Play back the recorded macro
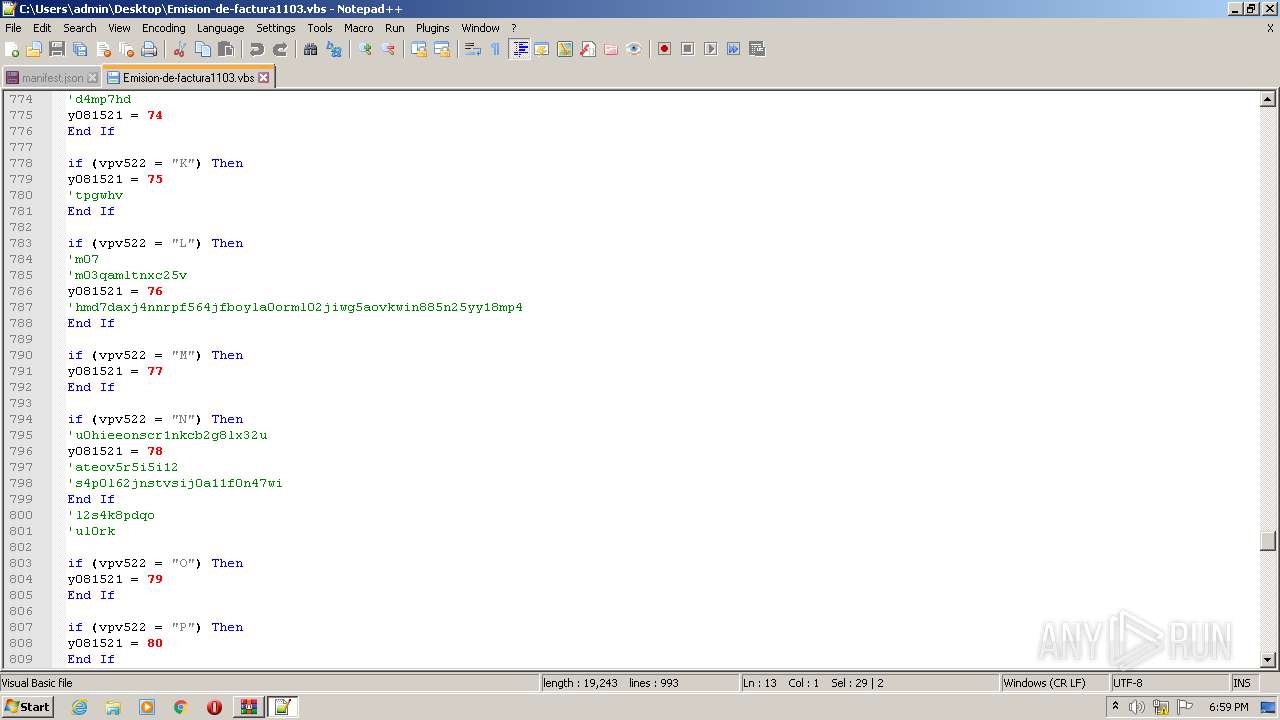1280x720 pixels. tap(710, 49)
